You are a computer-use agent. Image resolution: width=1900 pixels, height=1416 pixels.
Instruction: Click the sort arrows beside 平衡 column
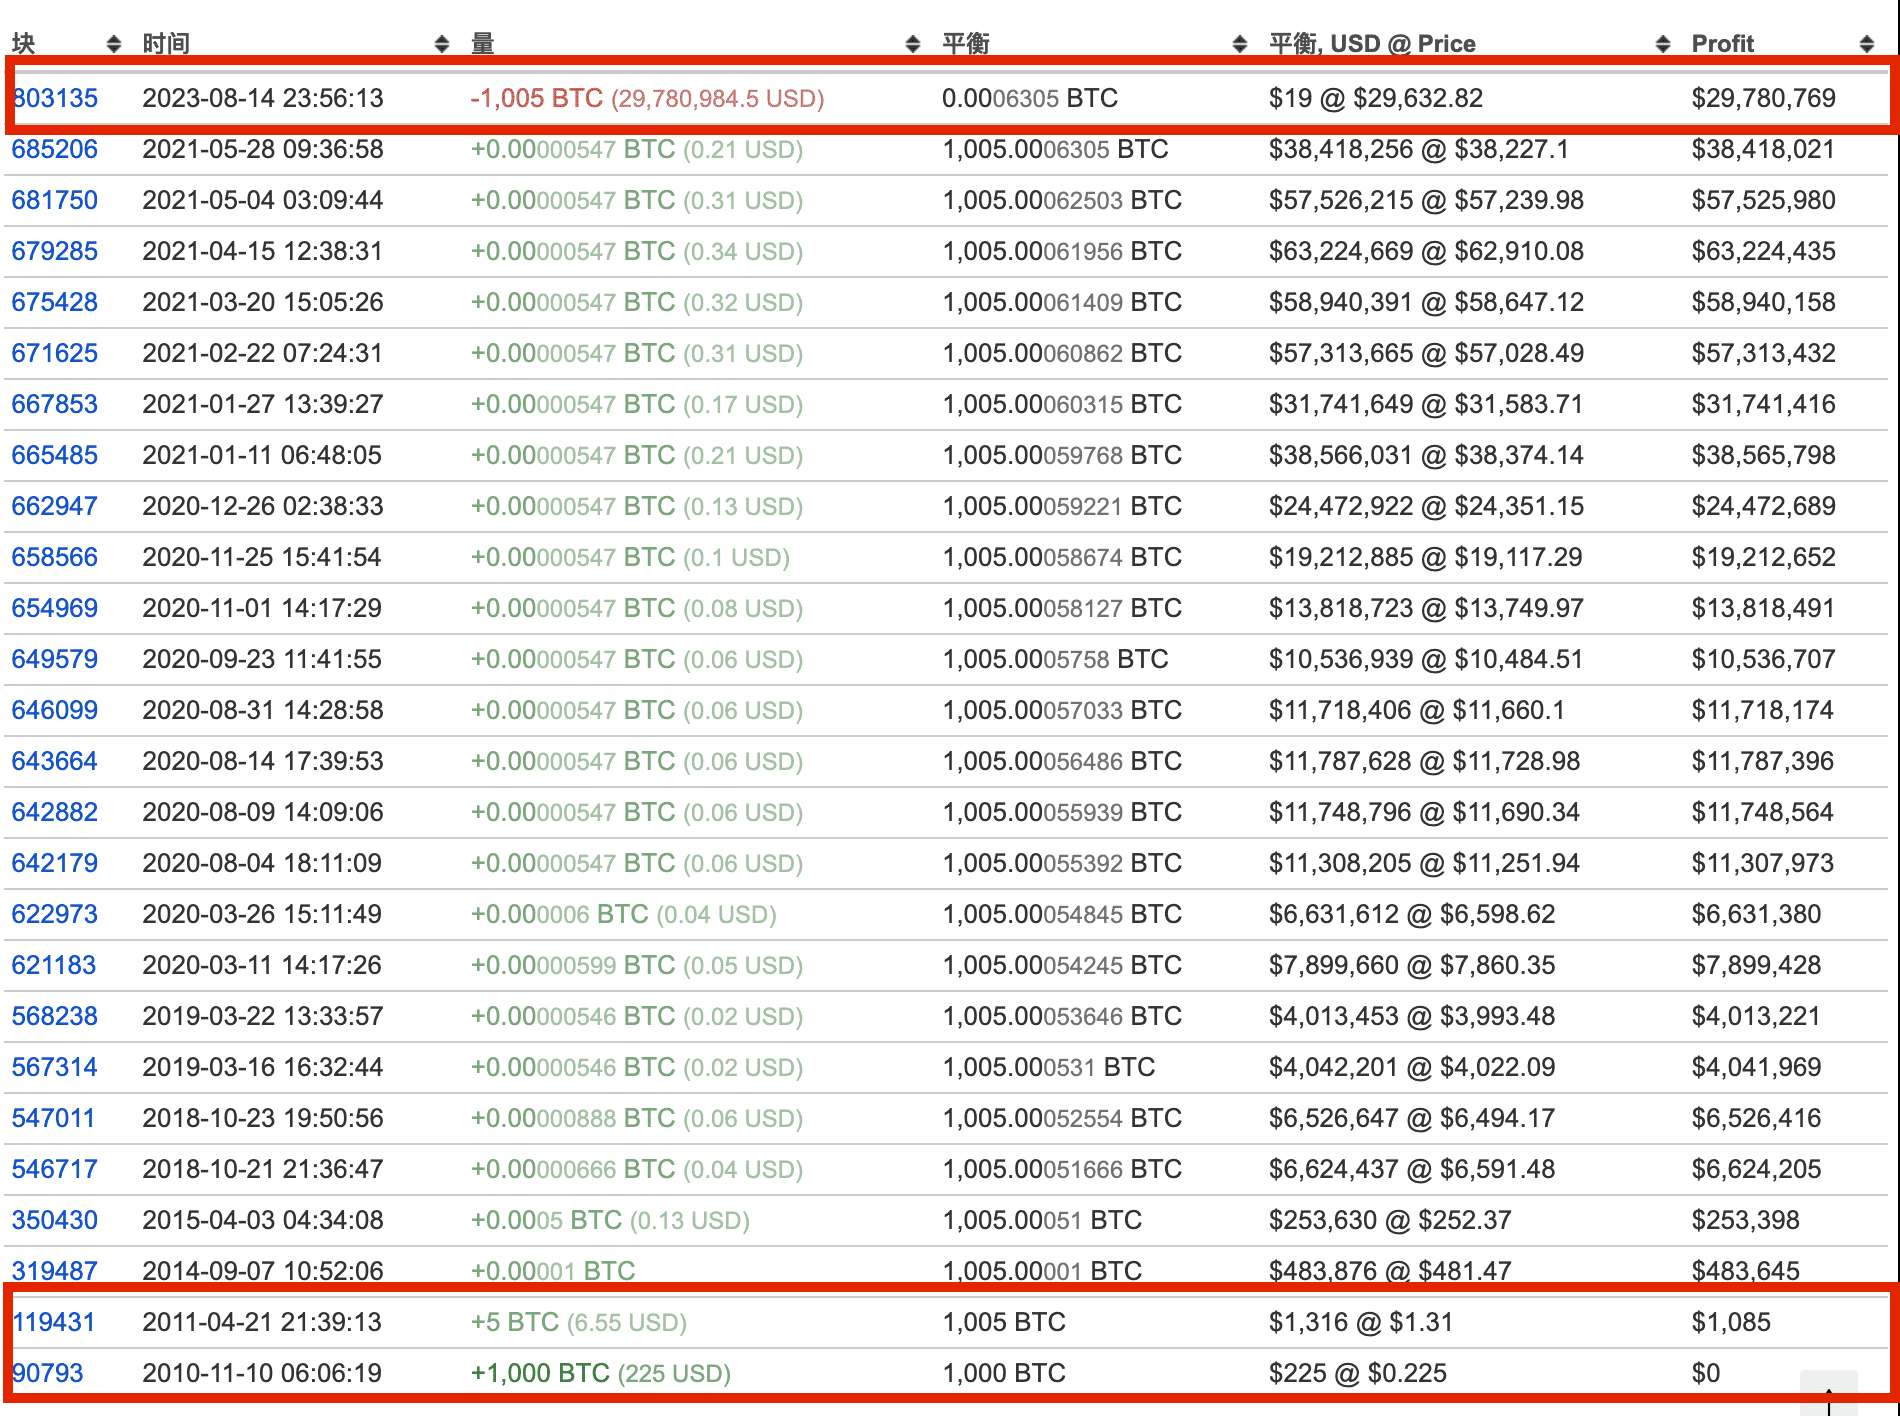tap(1240, 42)
